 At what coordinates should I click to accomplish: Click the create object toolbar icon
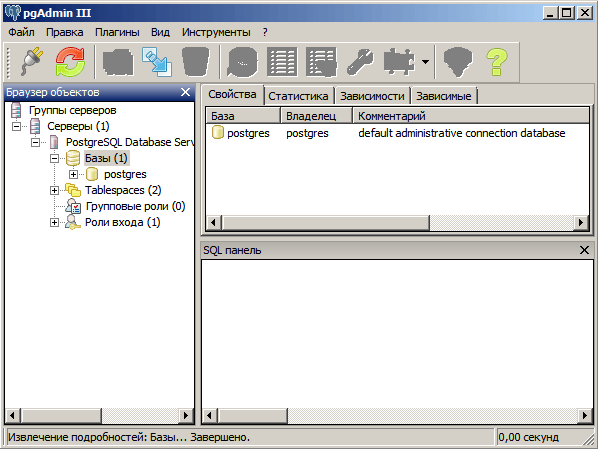(157, 61)
